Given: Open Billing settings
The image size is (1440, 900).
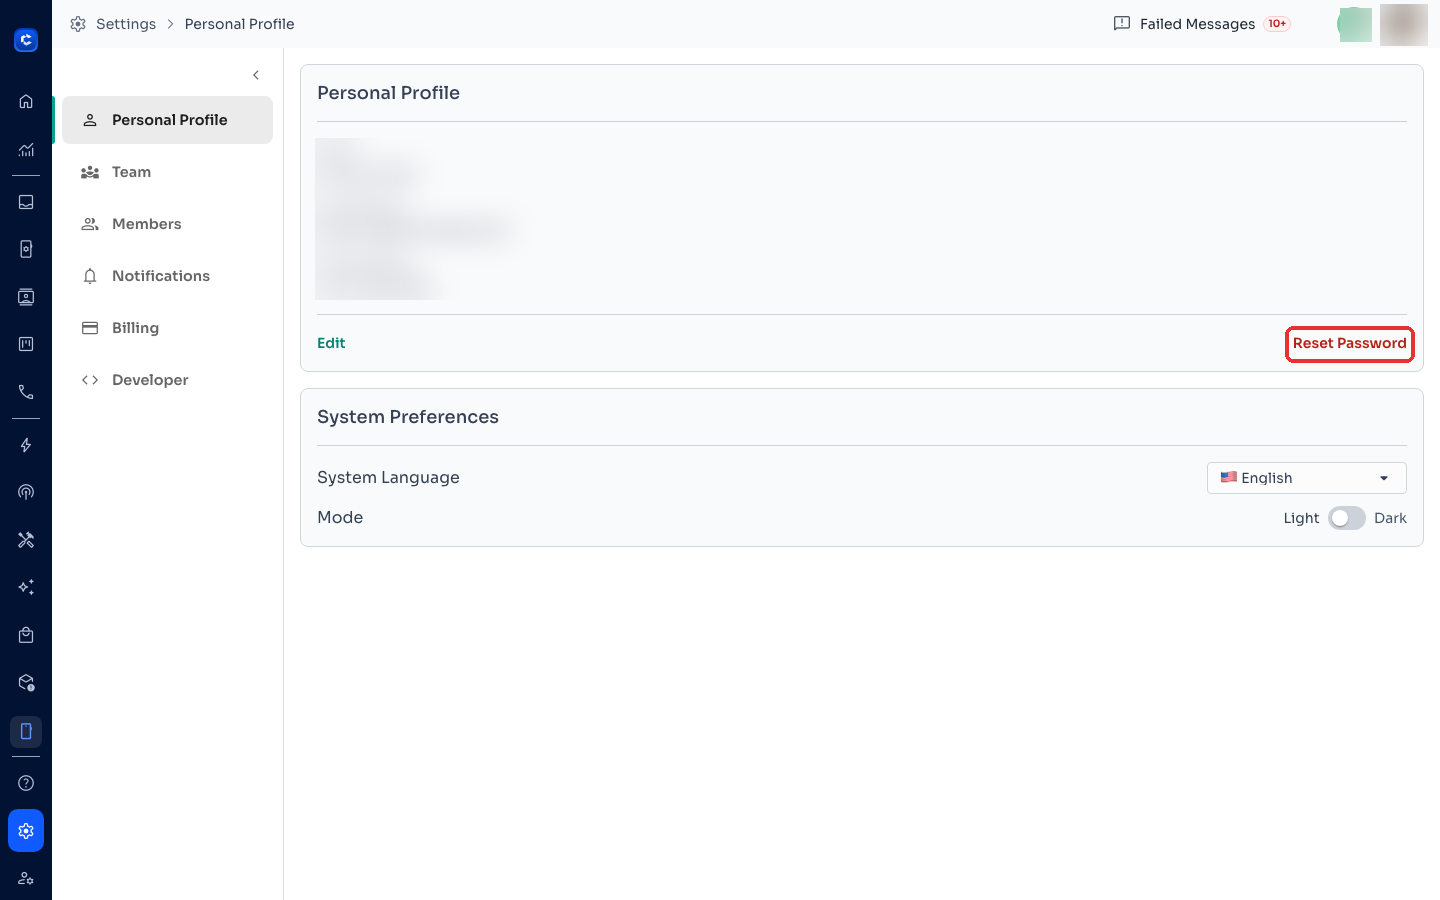Looking at the screenshot, I should point(167,328).
